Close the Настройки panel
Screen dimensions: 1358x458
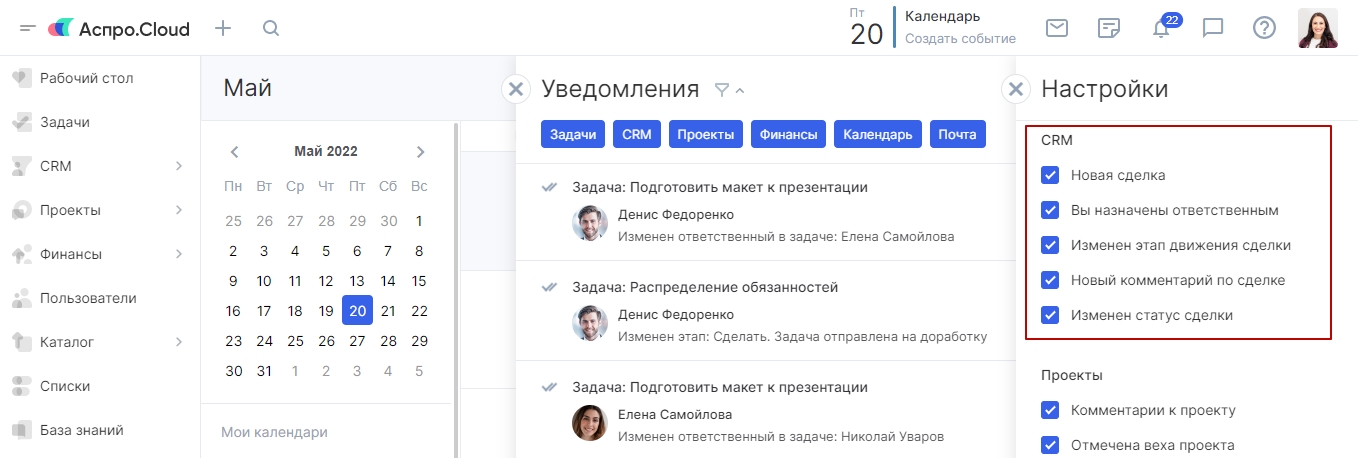1015,89
